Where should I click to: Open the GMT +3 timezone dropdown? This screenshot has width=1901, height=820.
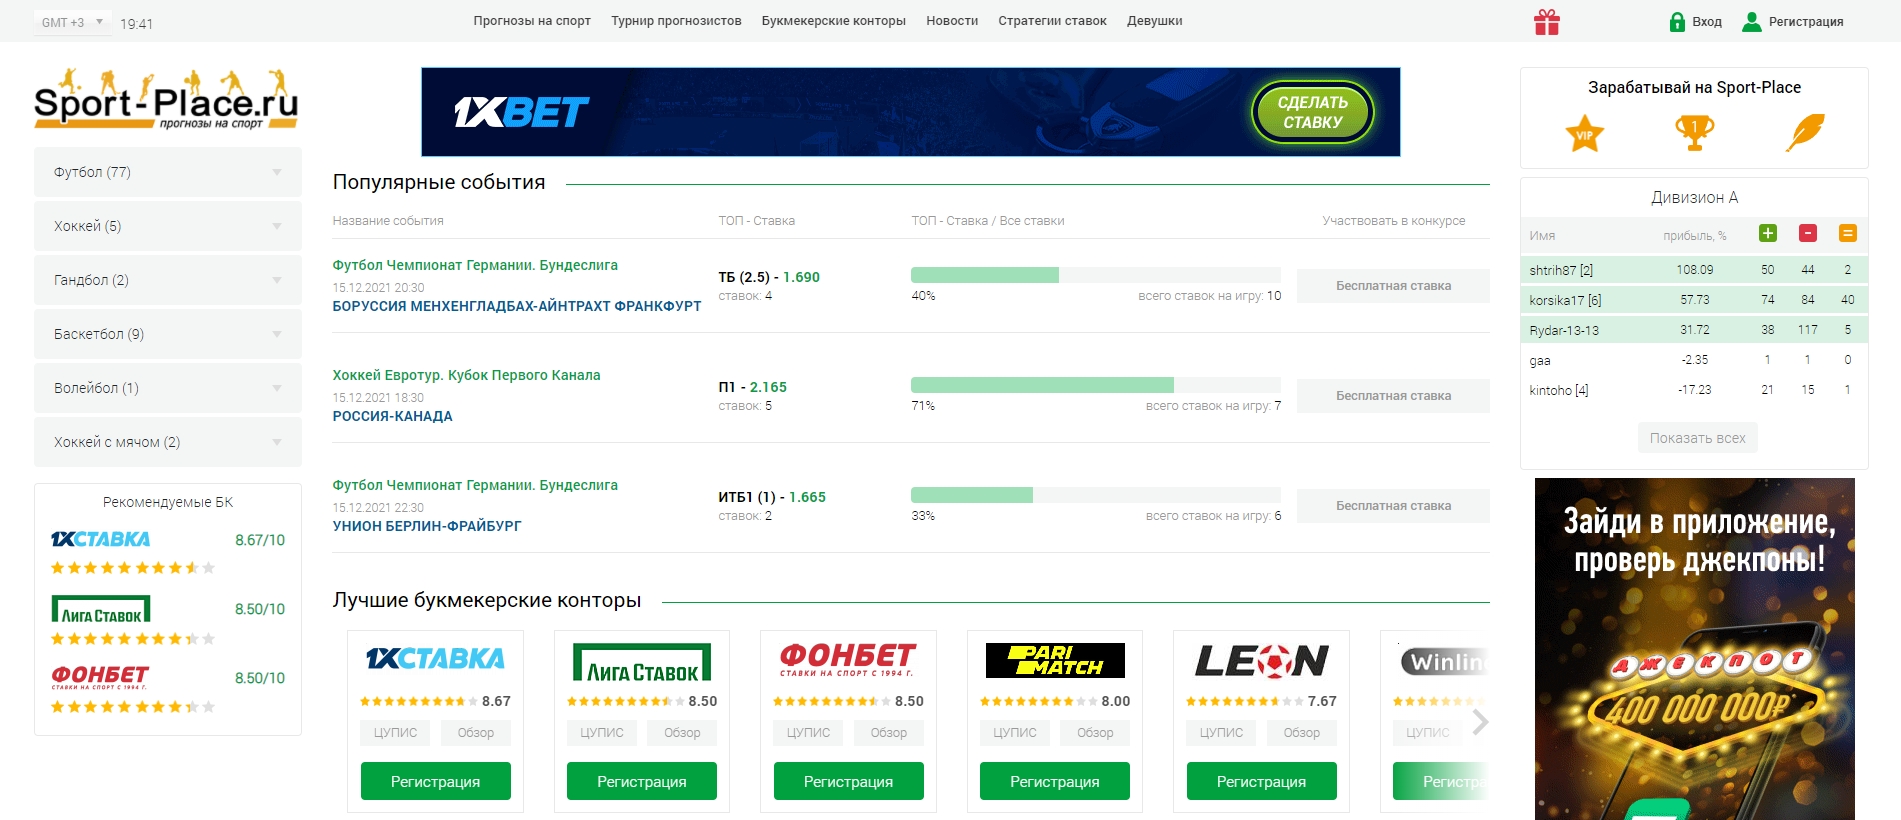pos(72,22)
